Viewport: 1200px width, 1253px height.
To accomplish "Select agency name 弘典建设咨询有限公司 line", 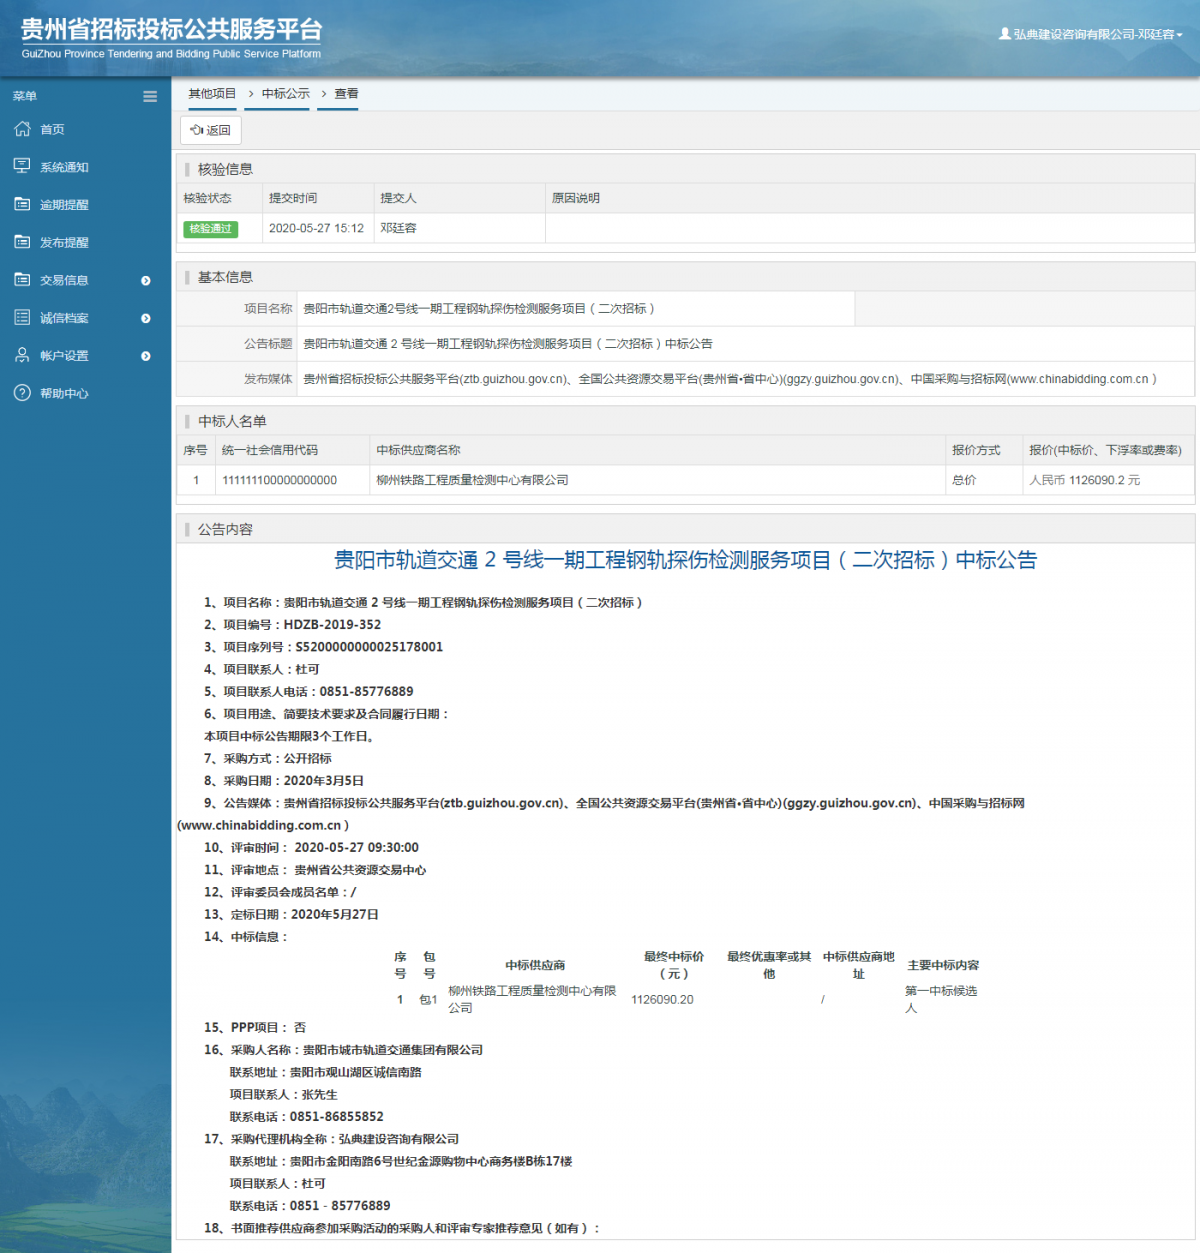I will click(331, 1139).
